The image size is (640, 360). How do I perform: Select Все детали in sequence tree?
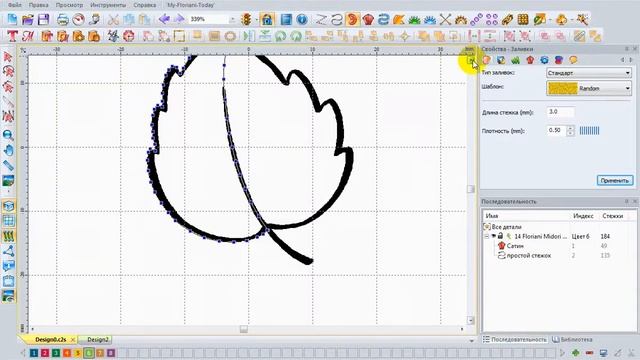[x=507, y=227]
